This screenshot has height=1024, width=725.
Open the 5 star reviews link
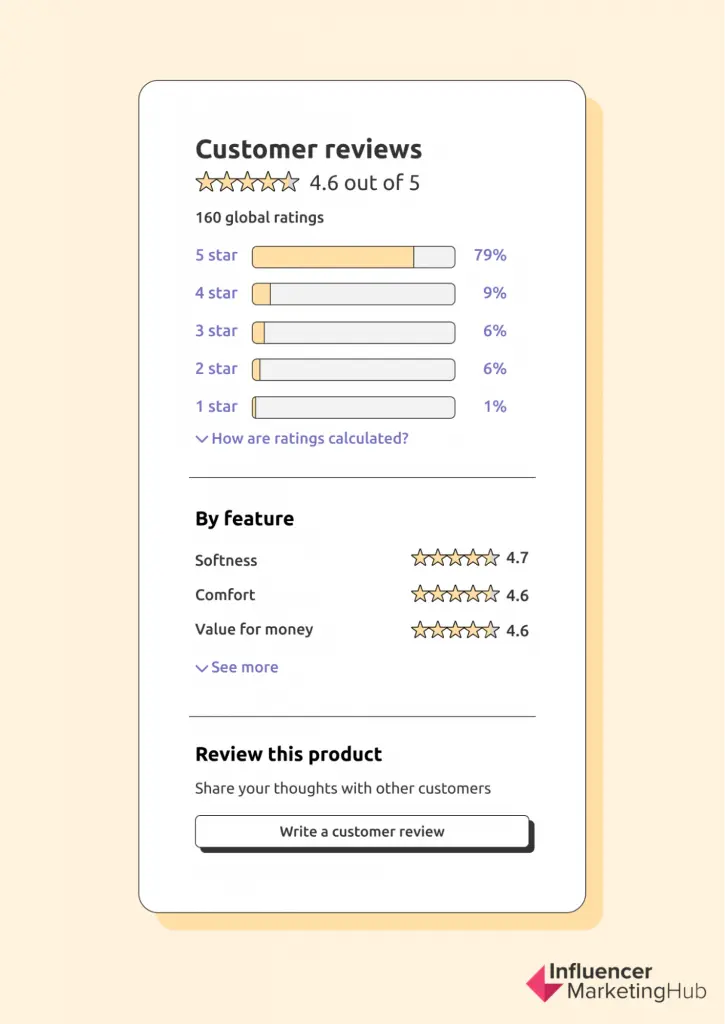tap(216, 255)
